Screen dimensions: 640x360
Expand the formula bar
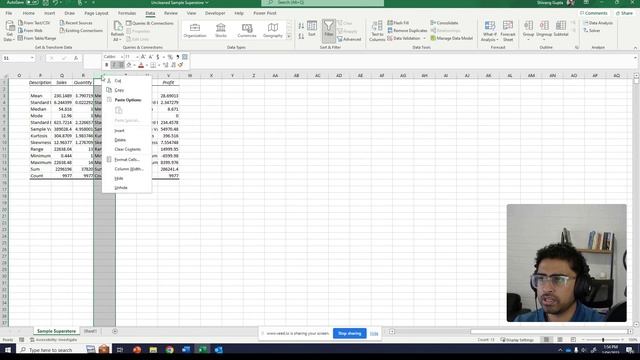635,58
